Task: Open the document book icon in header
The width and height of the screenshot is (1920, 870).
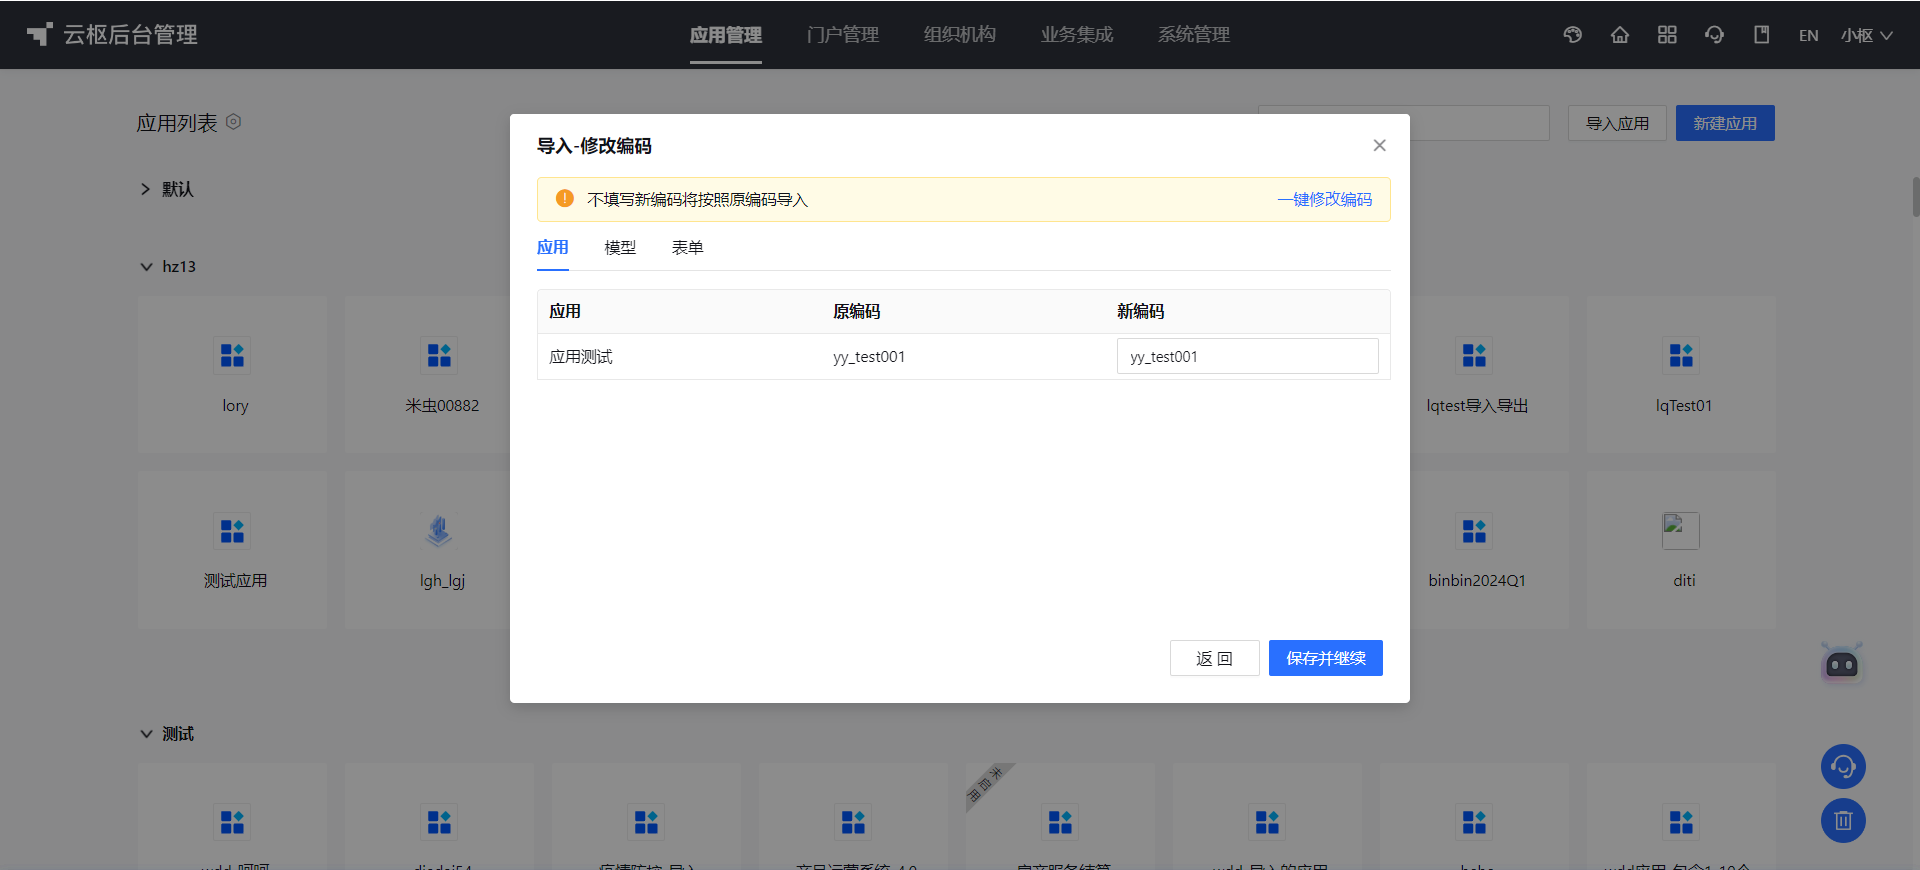Action: click(1762, 35)
